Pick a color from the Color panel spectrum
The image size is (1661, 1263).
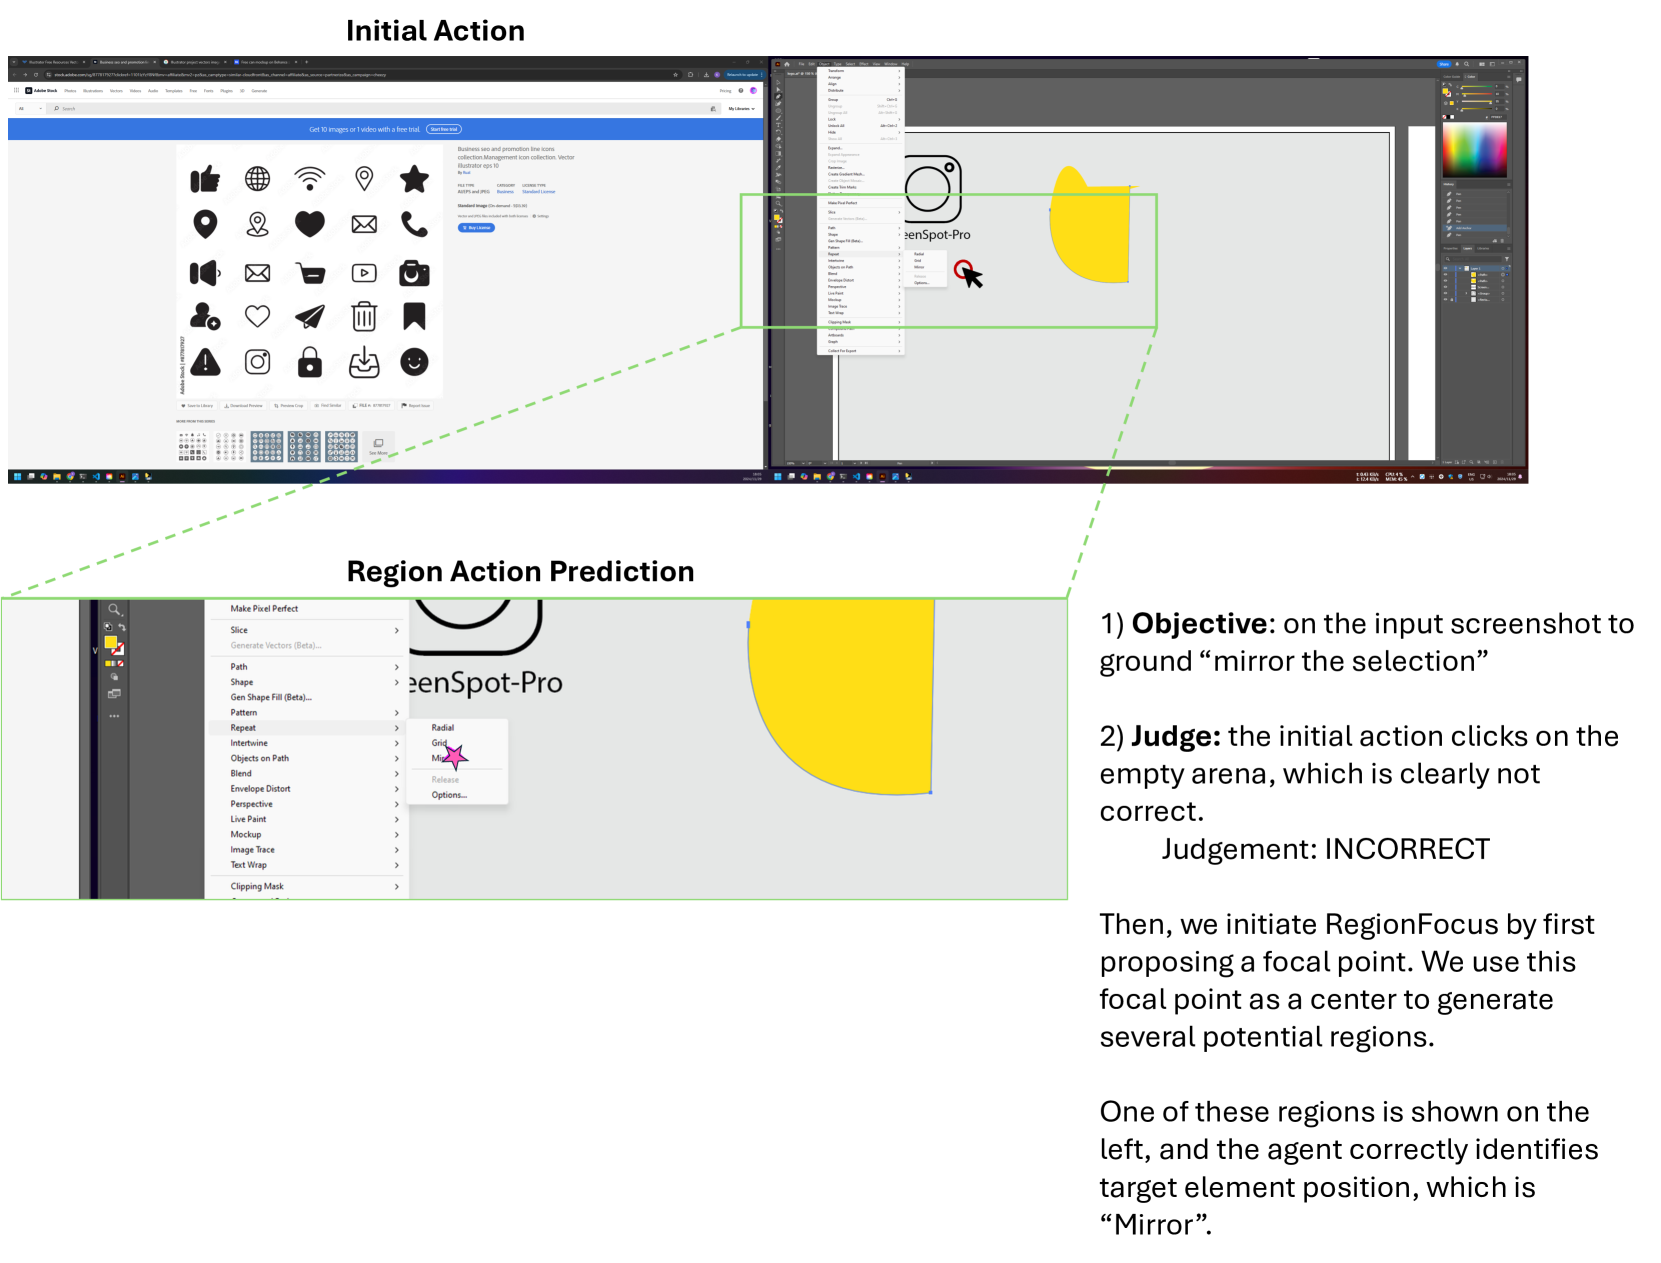1474,150
